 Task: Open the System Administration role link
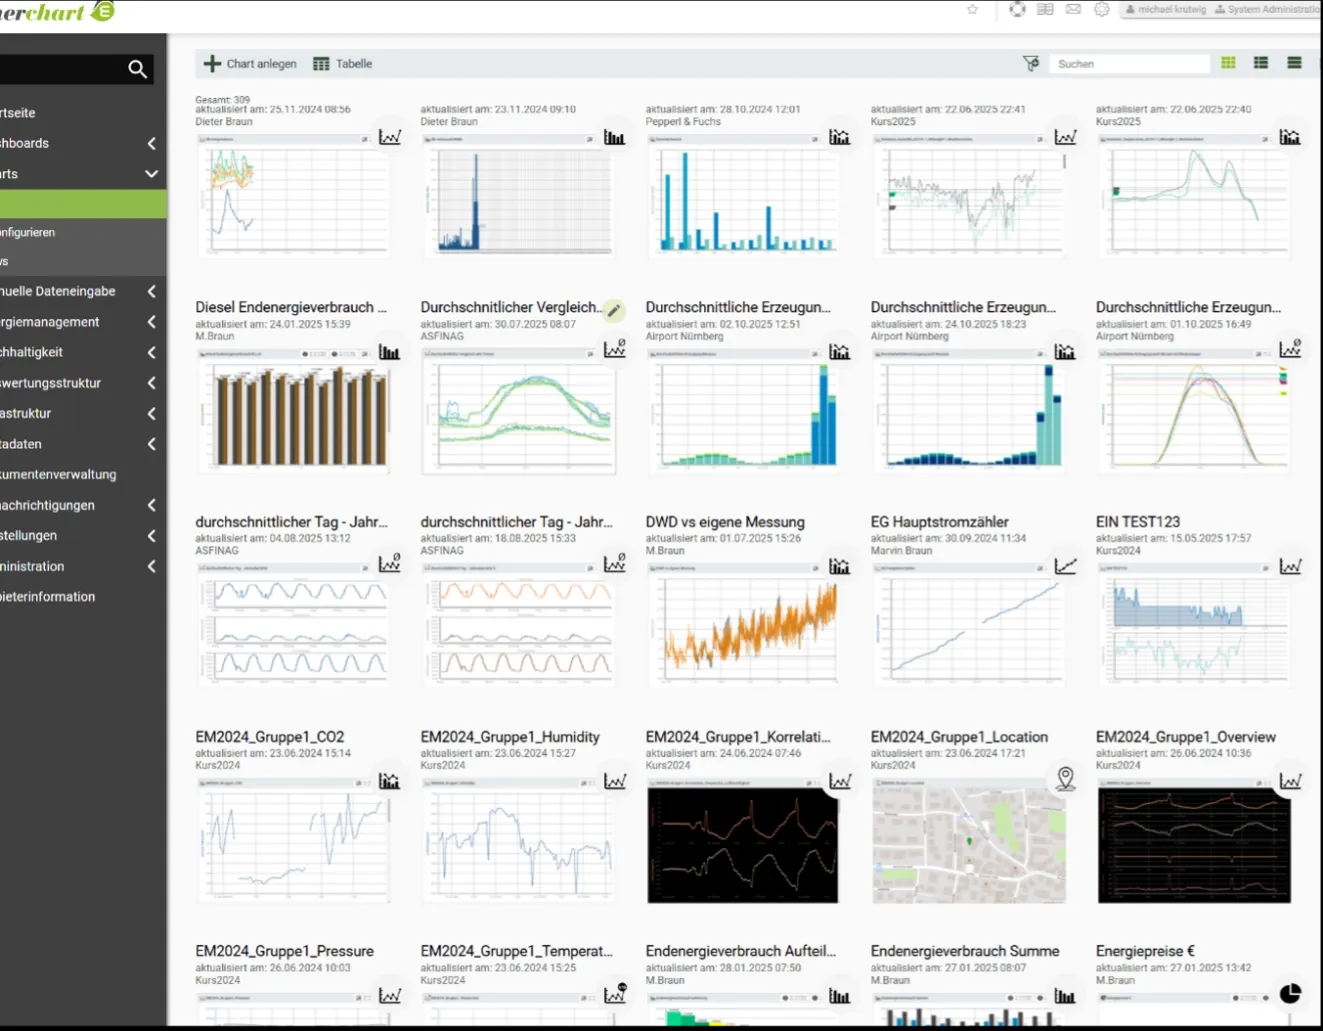coord(1268,9)
